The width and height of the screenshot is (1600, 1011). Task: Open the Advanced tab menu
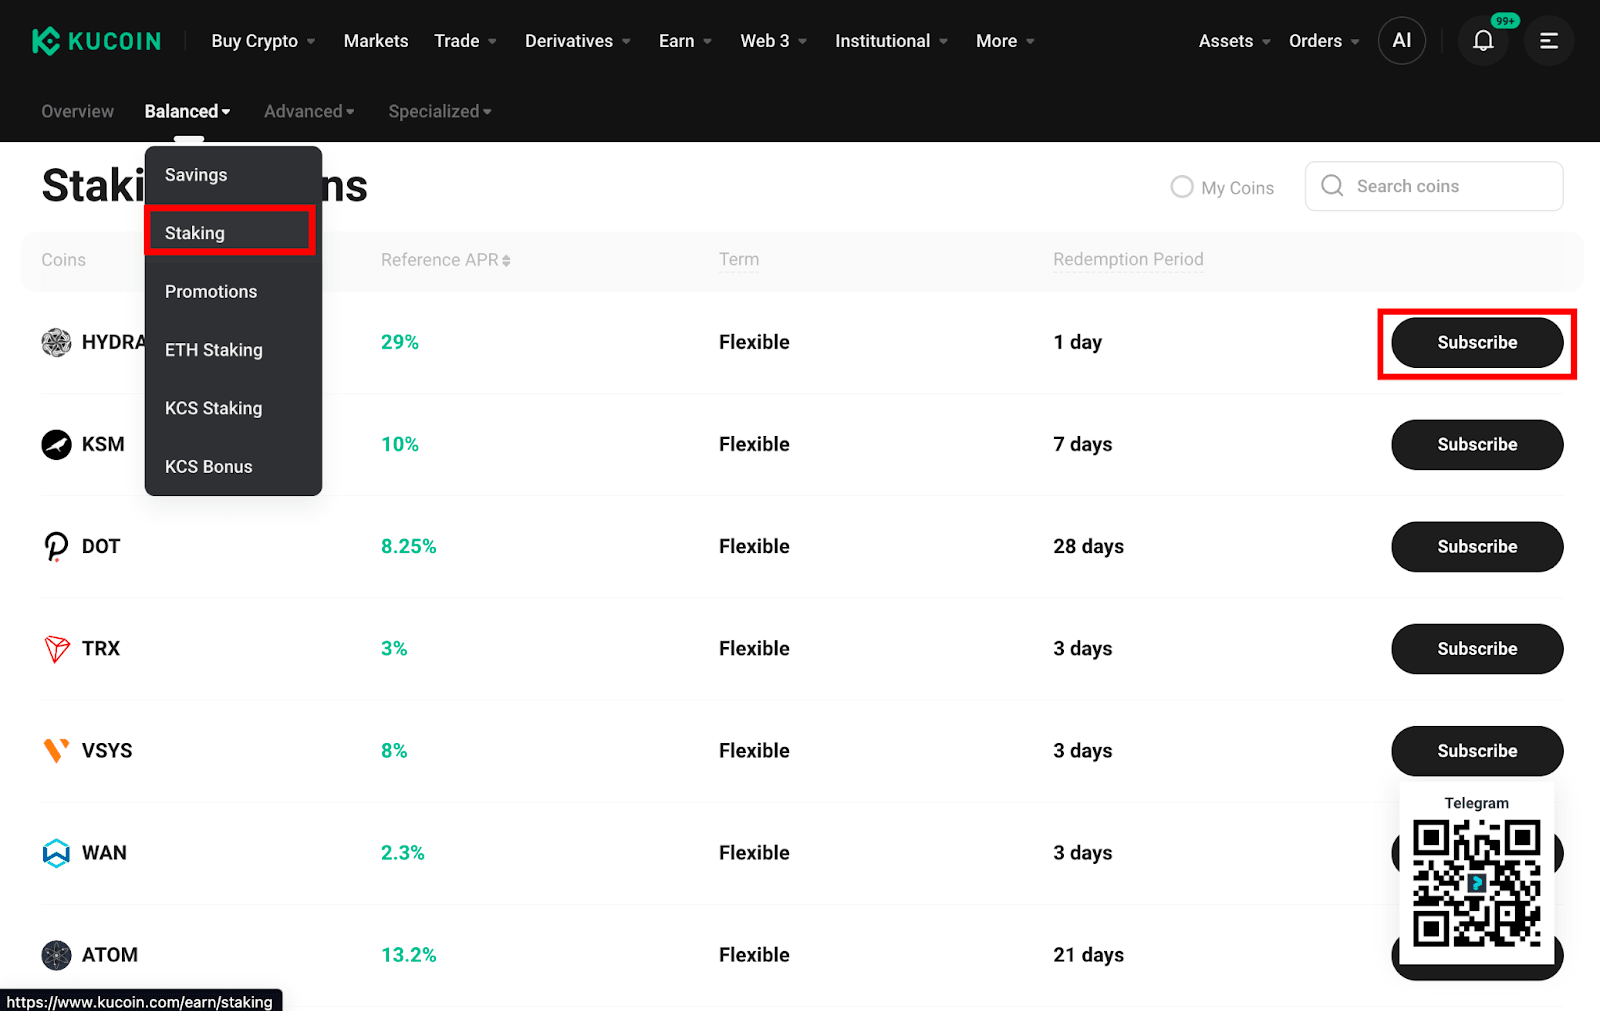tap(309, 111)
